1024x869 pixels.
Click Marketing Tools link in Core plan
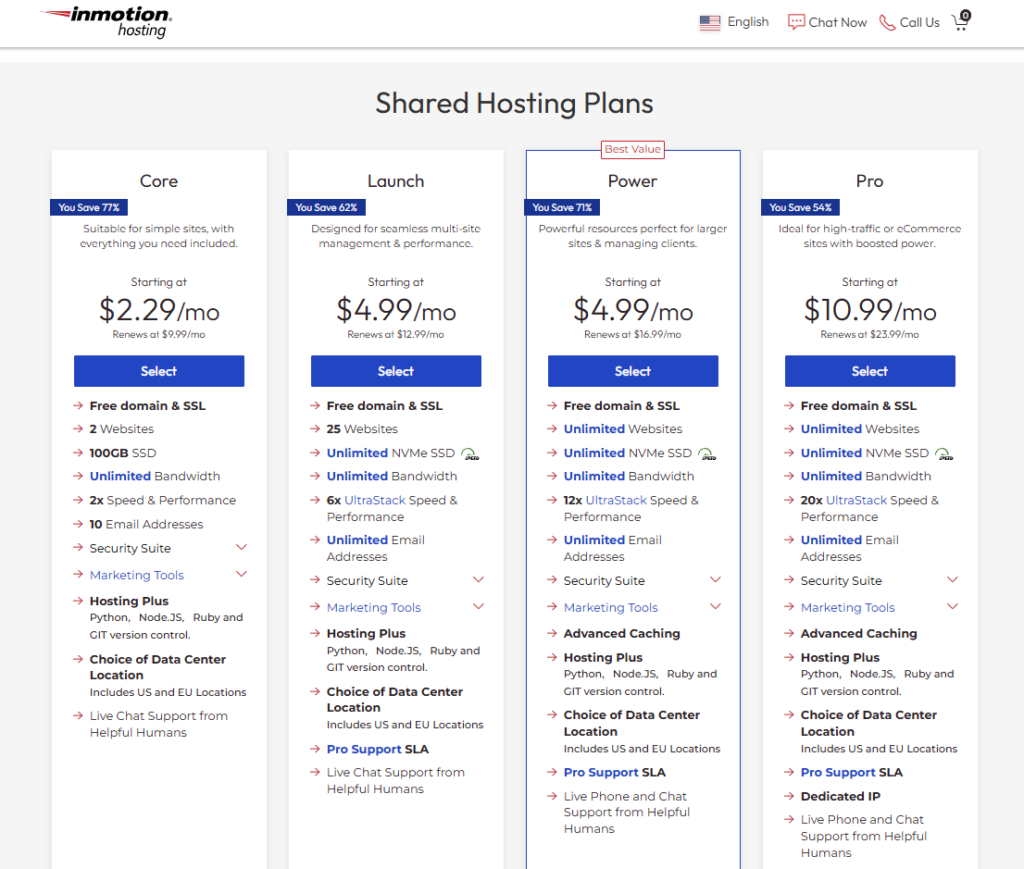(x=136, y=575)
